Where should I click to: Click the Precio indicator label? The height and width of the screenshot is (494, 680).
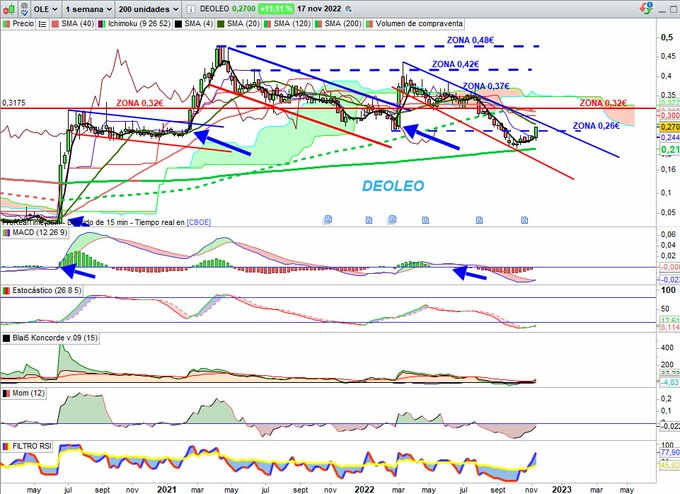(x=23, y=23)
